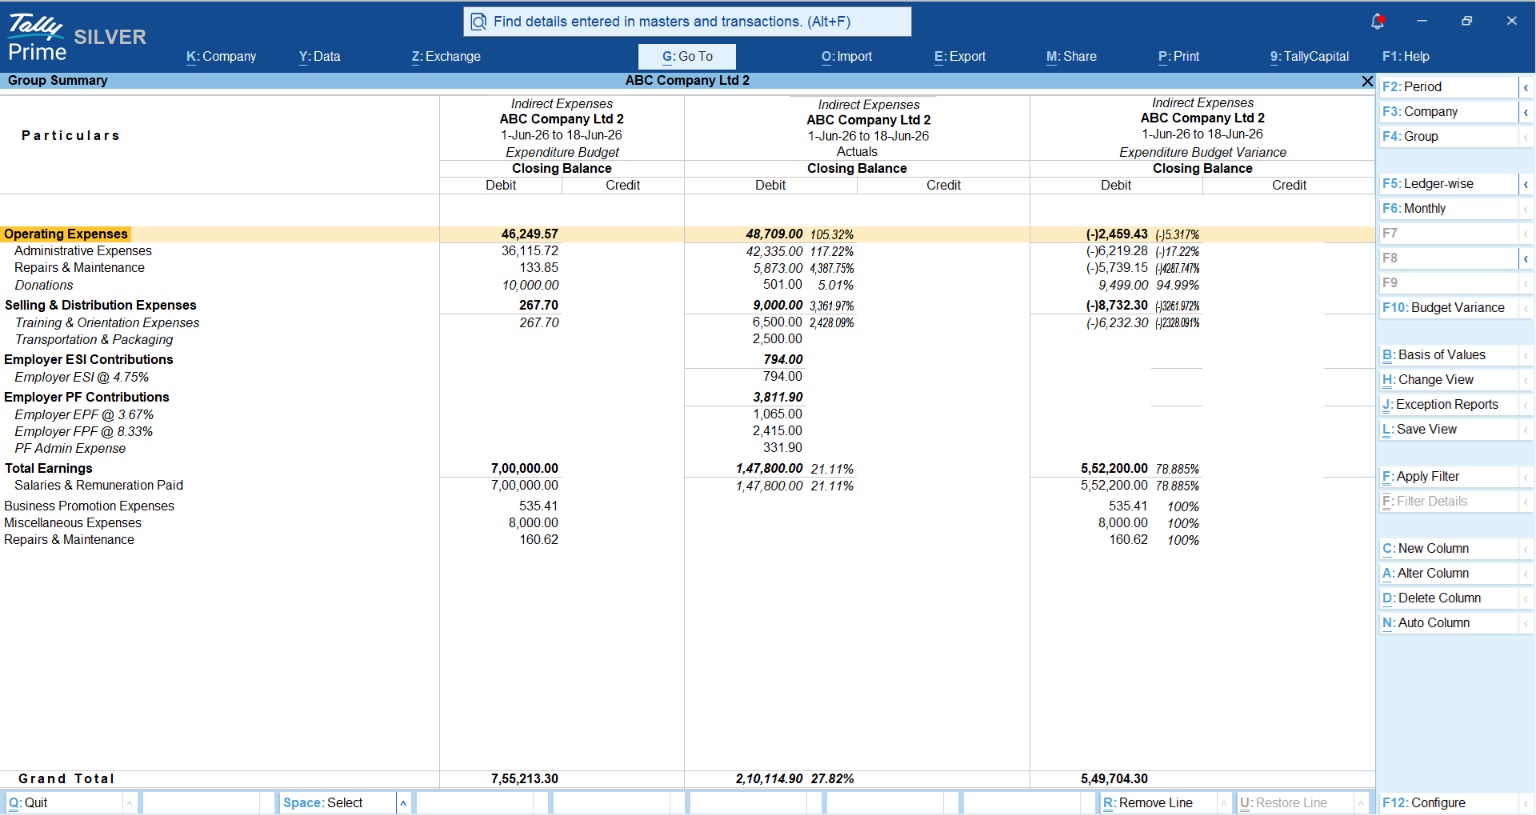
Task: Click F4: Group button
Action: (x=1448, y=137)
